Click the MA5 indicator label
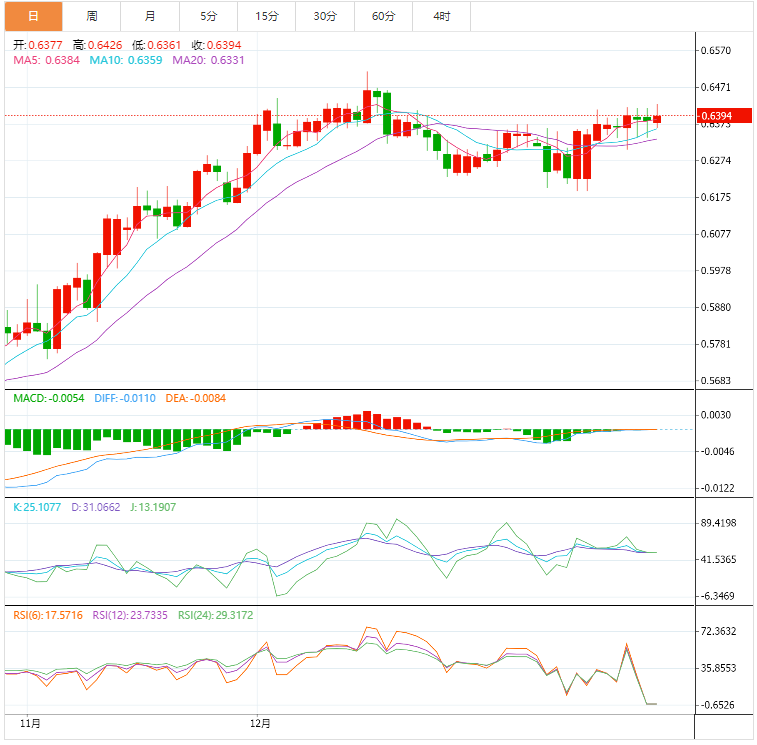 point(46,61)
